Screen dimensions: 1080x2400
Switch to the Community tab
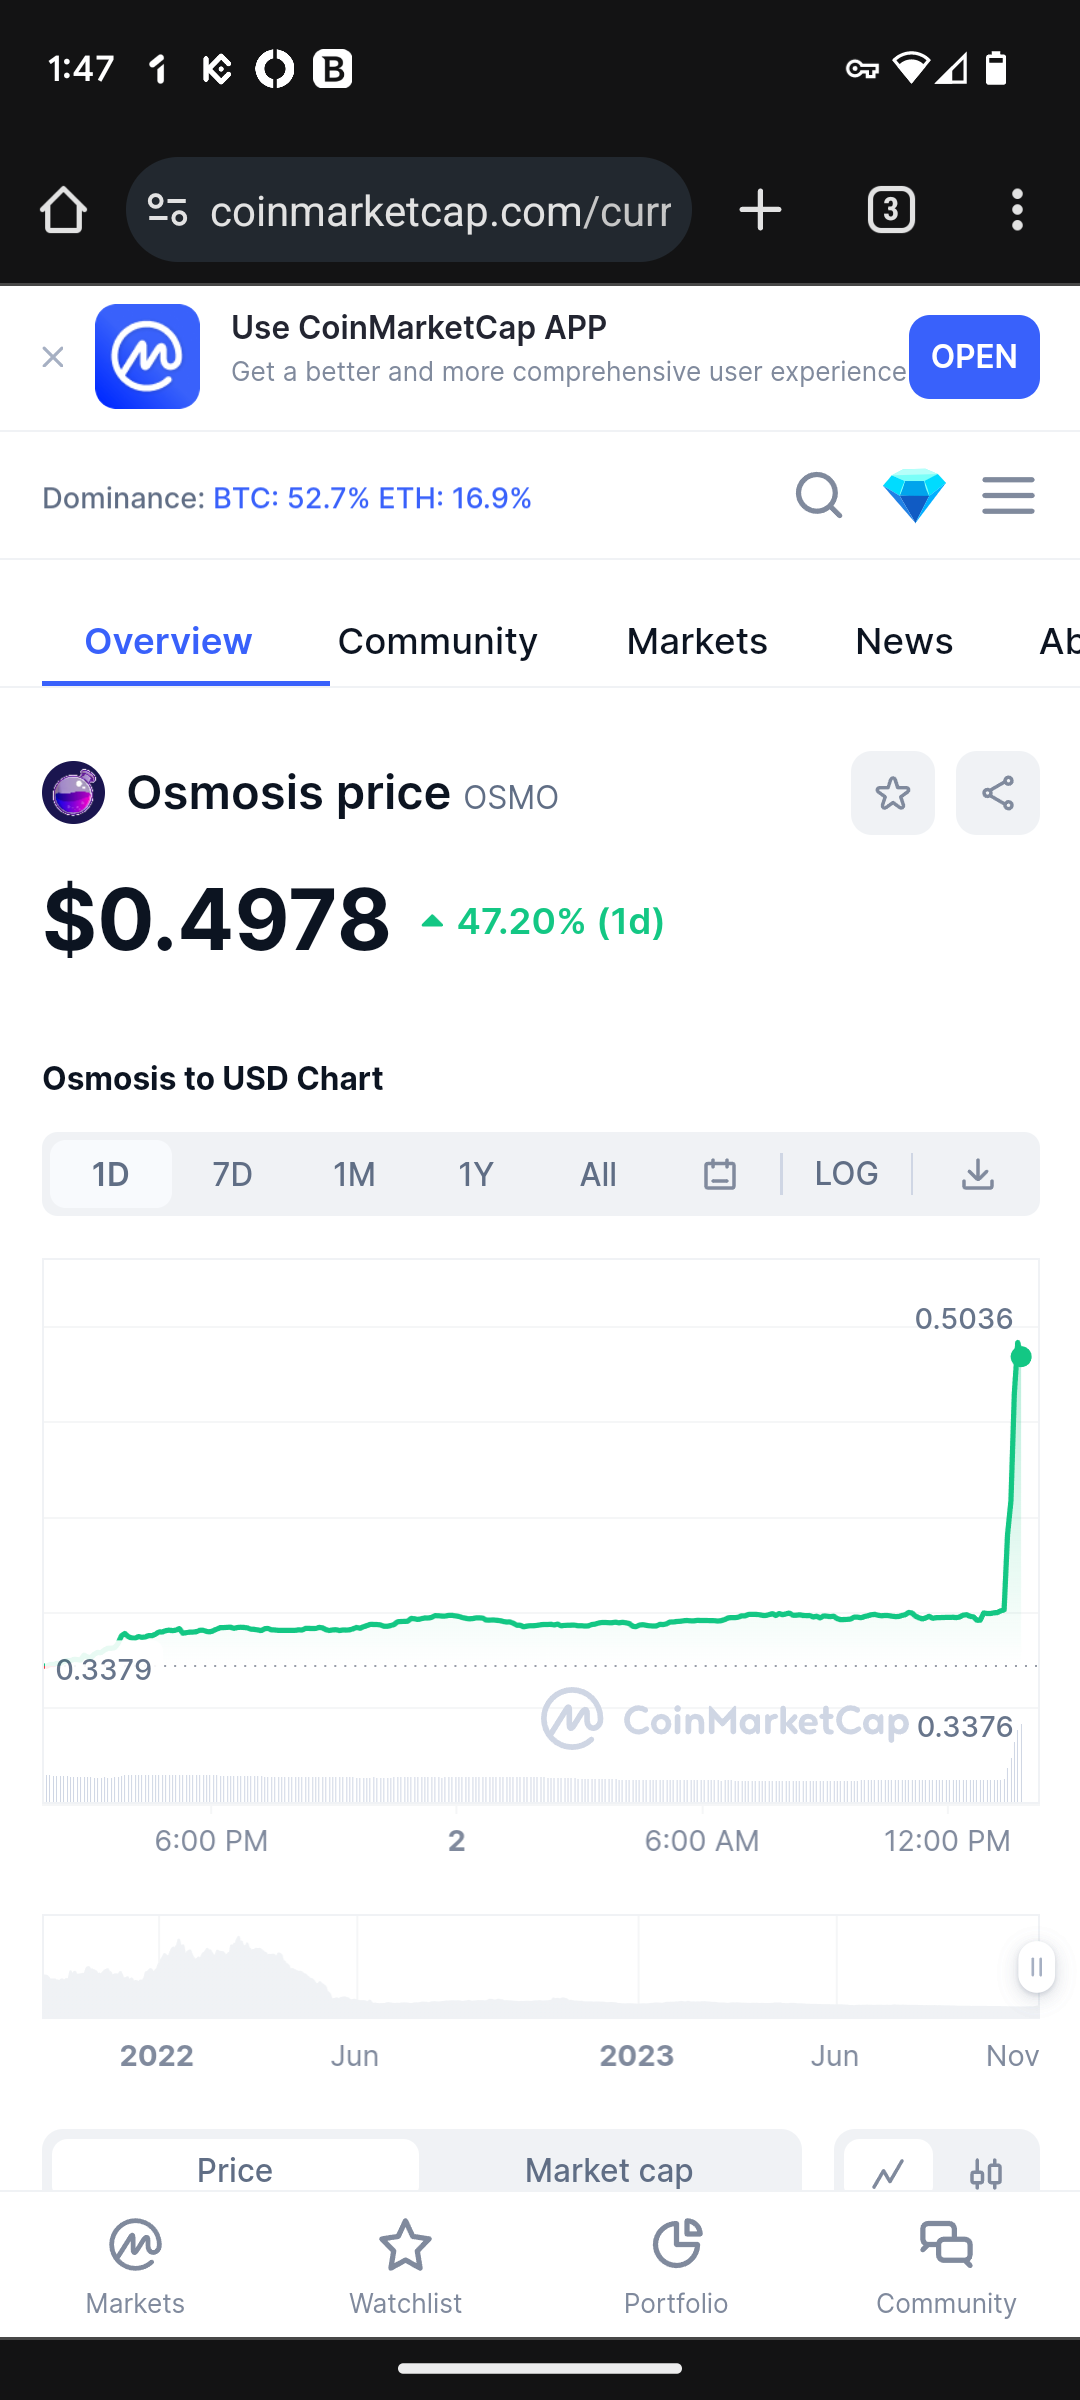click(x=437, y=641)
